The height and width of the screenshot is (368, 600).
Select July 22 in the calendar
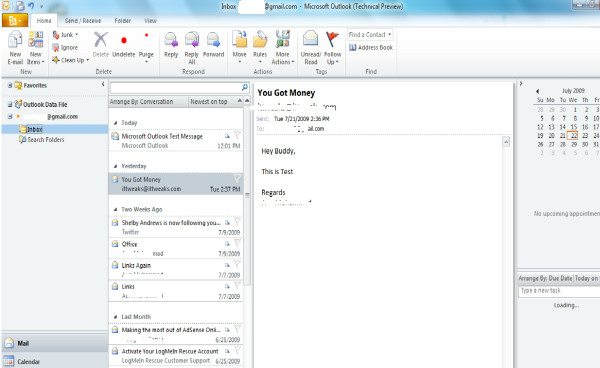[573, 135]
